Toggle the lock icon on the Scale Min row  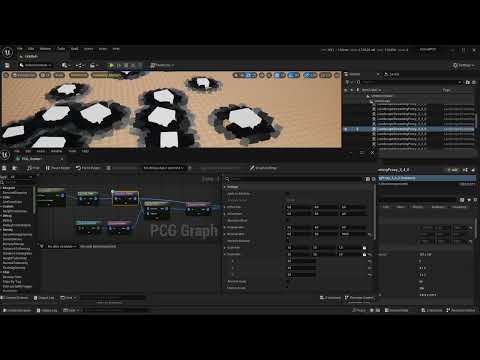[364, 248]
